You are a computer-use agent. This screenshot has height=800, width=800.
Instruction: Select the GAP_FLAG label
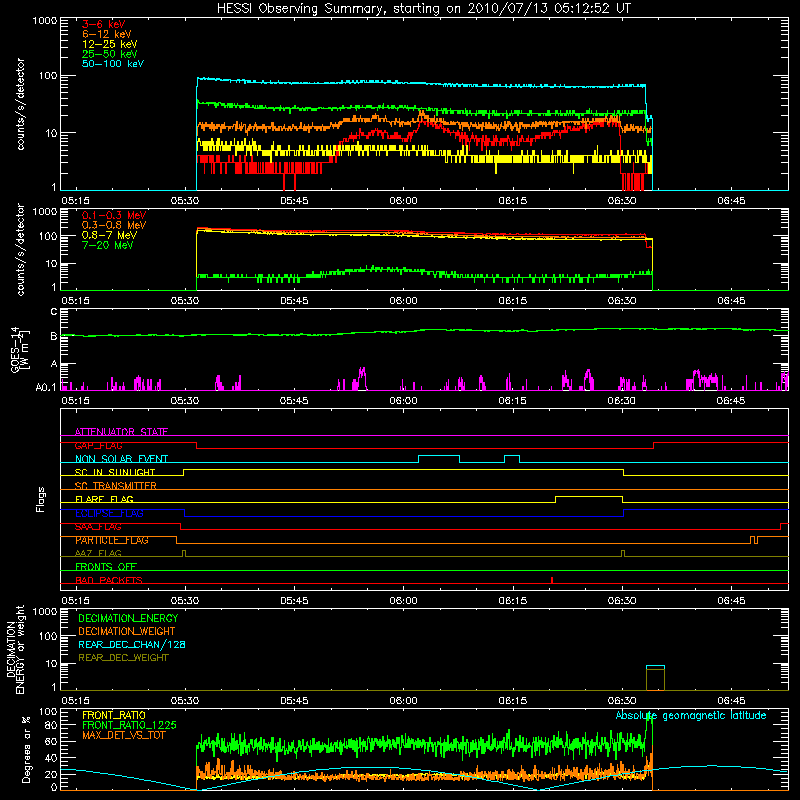[98, 445]
